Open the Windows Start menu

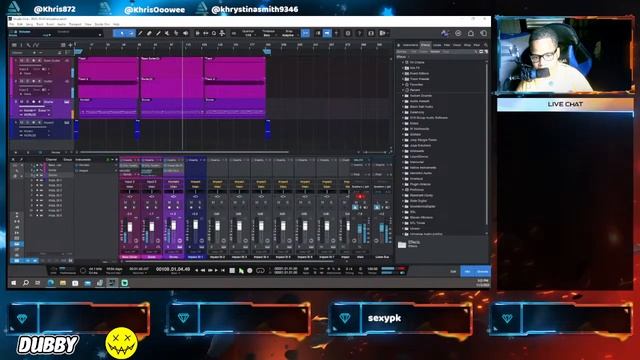pyautogui.click(x=13, y=283)
